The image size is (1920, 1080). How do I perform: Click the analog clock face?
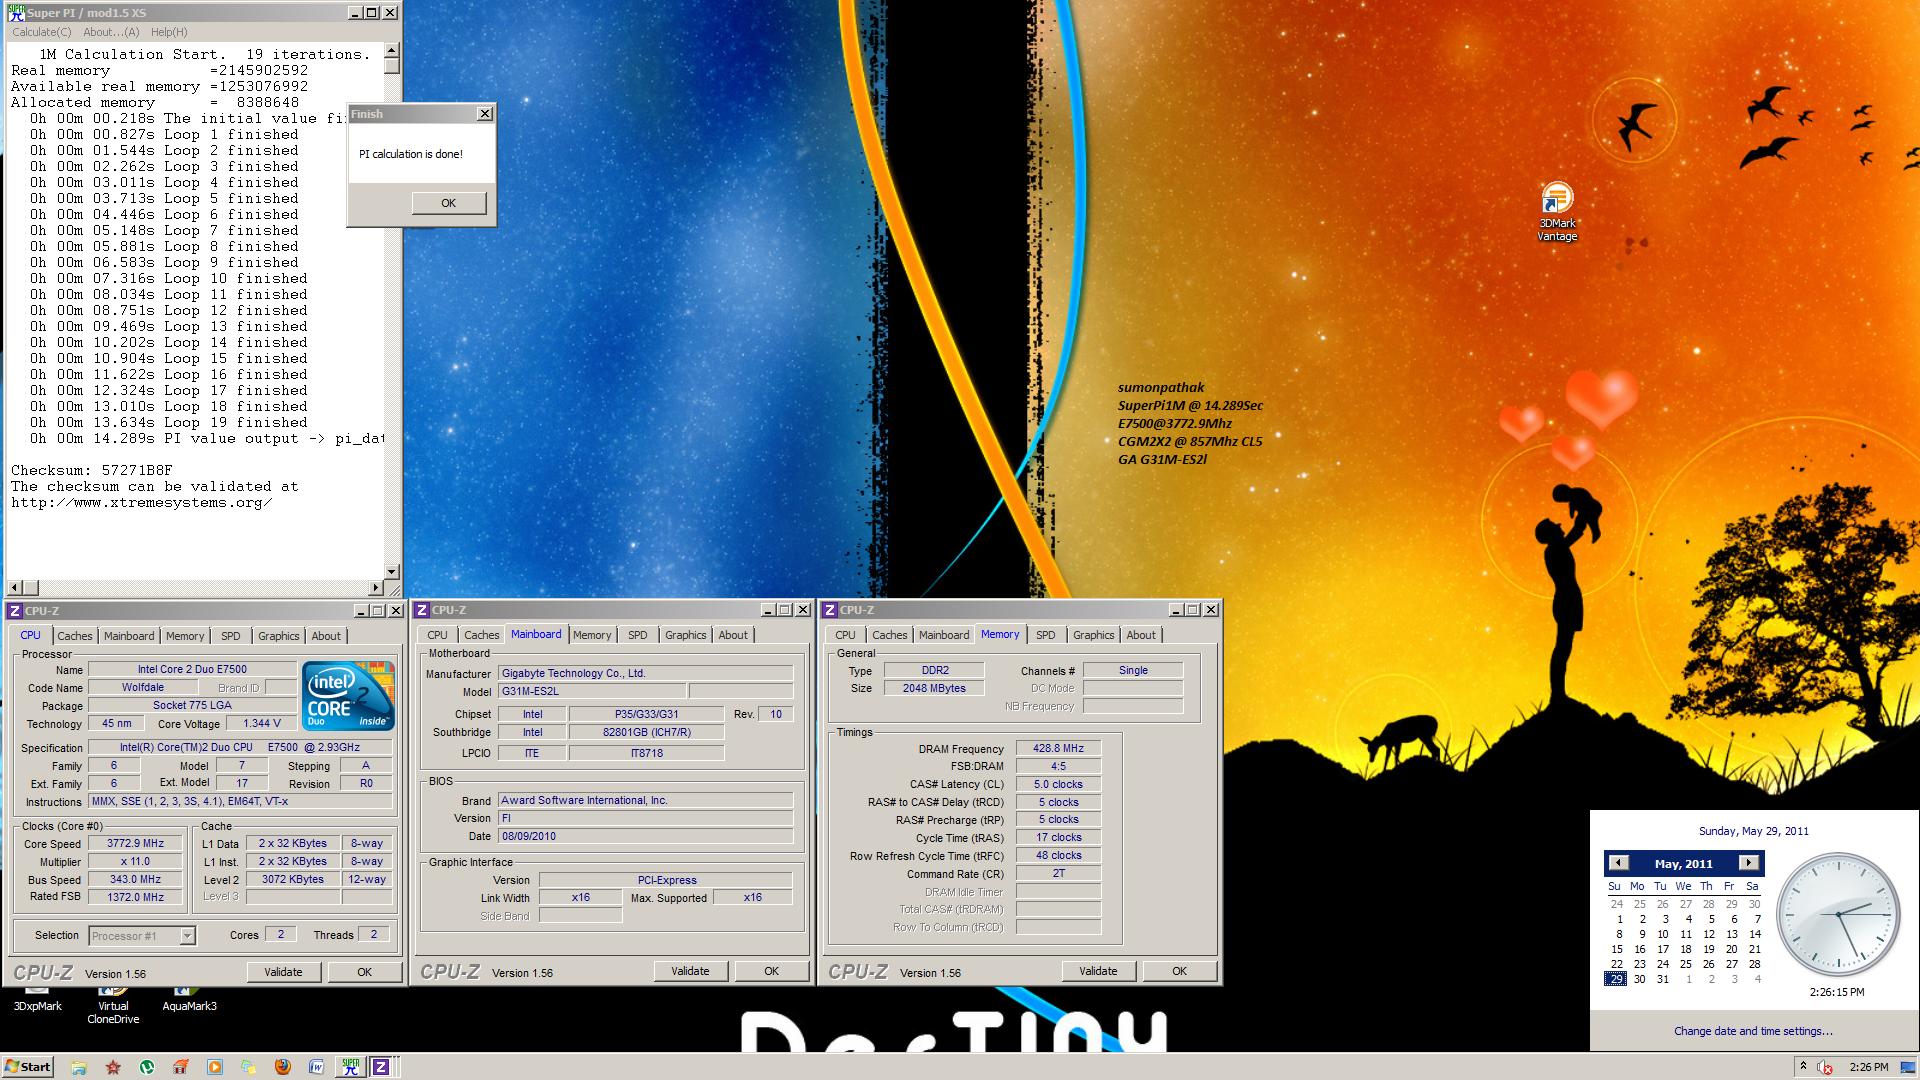(x=1838, y=914)
